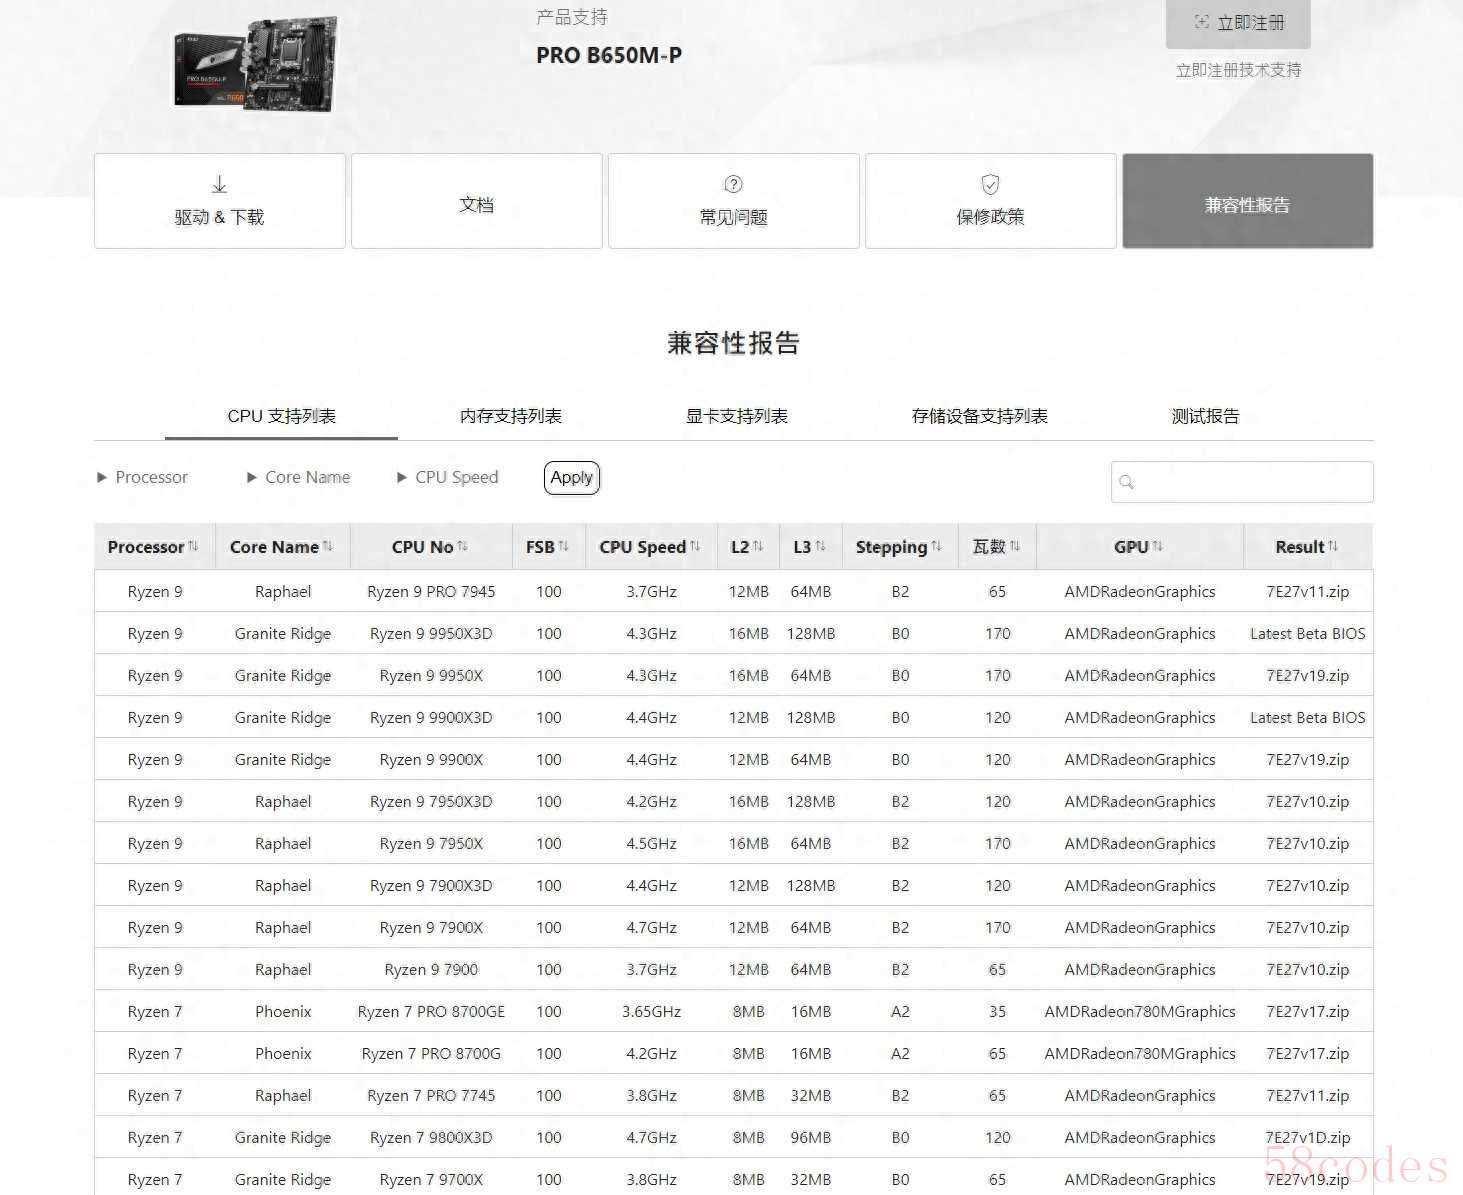Sort by the Processor column arrows
This screenshot has width=1463, height=1195.
pos(193,546)
